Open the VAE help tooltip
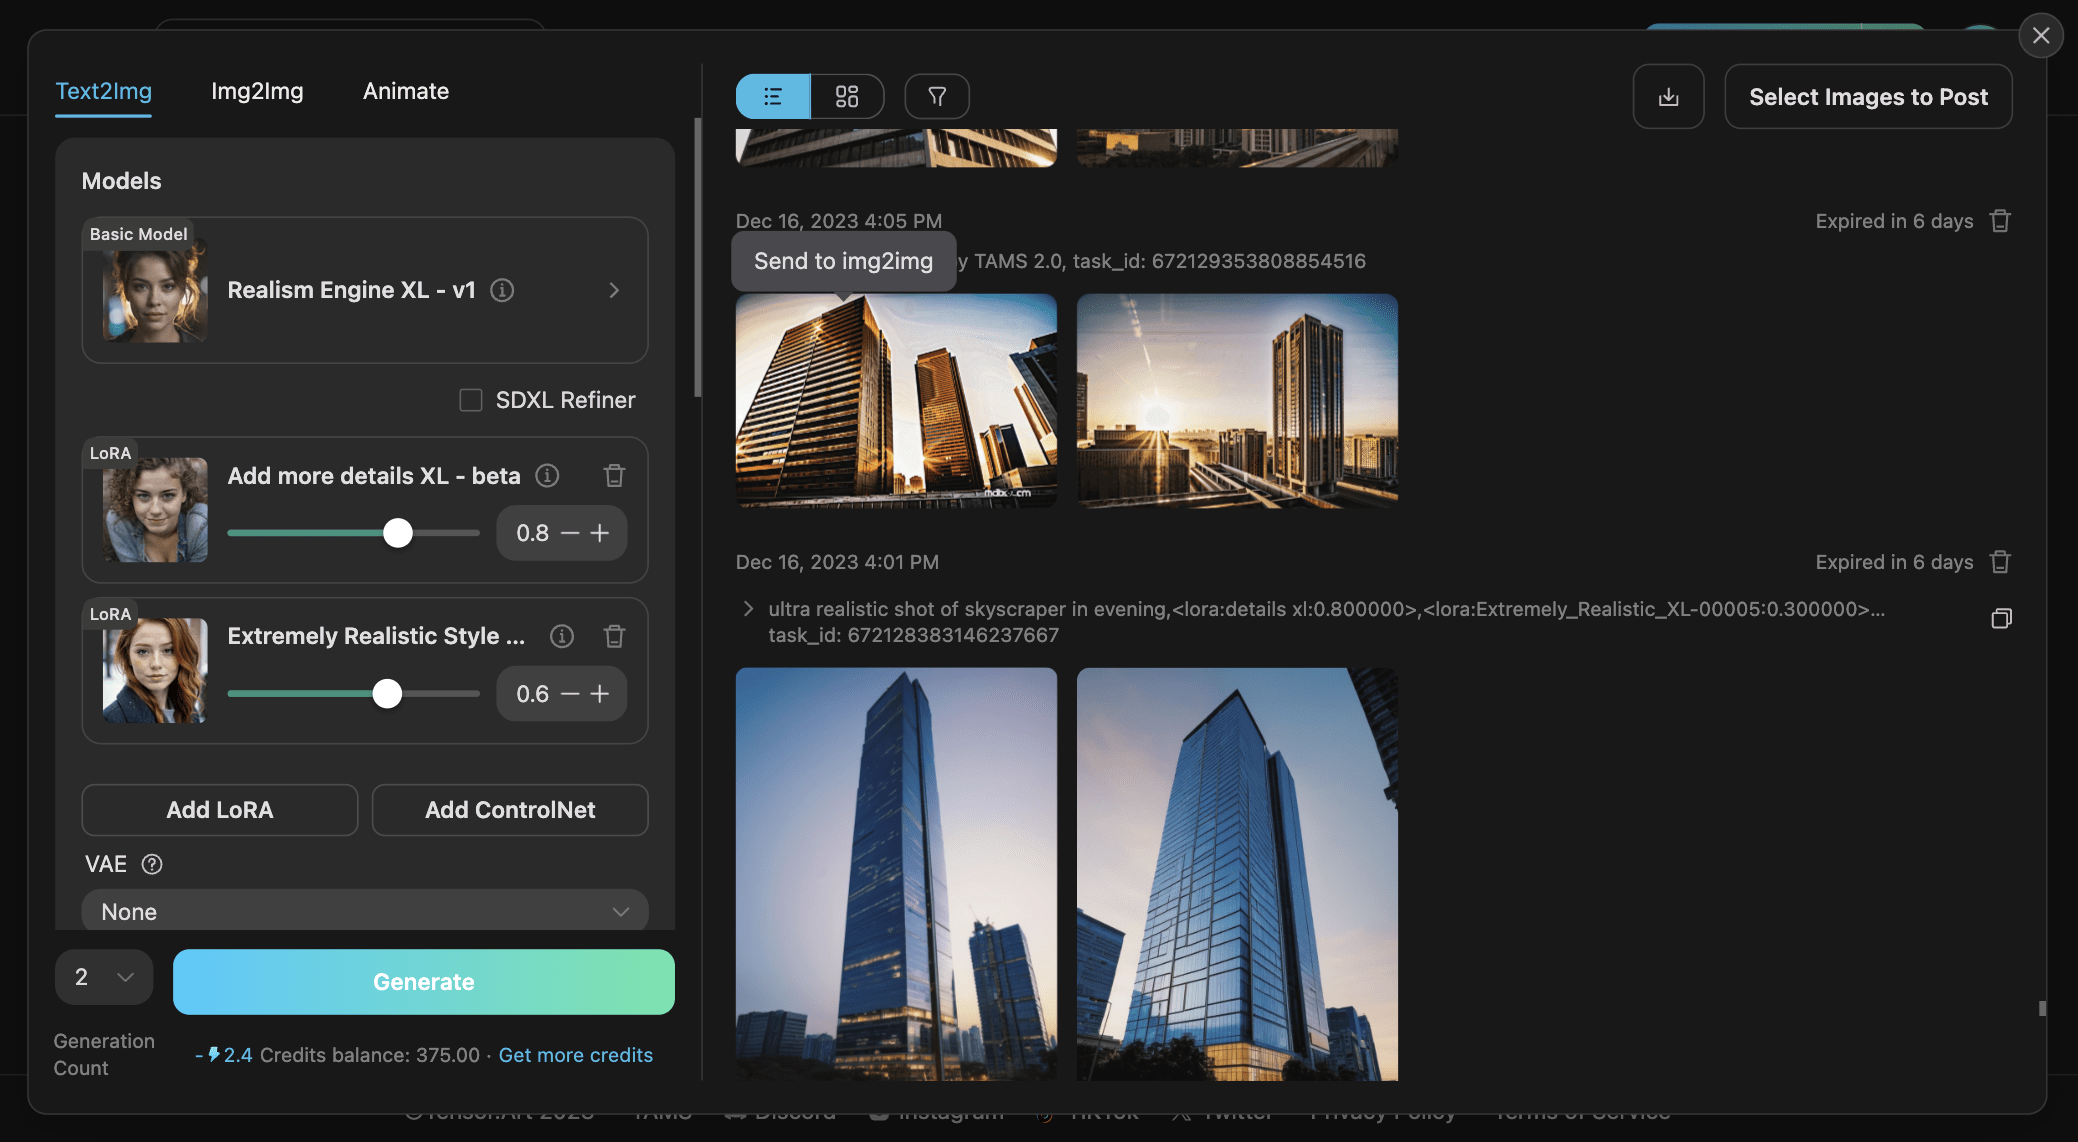The width and height of the screenshot is (2078, 1142). coord(153,864)
